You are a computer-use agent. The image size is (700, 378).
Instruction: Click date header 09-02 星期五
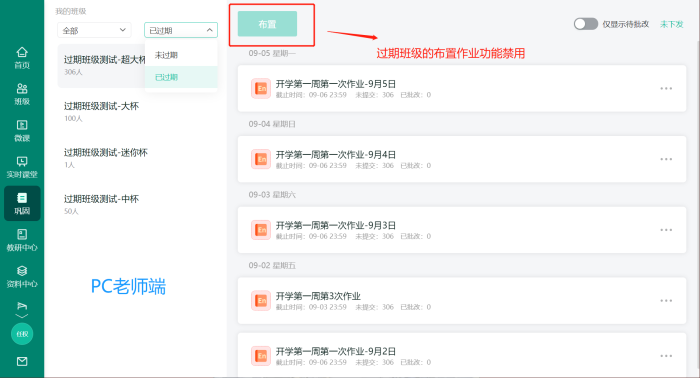(272, 266)
